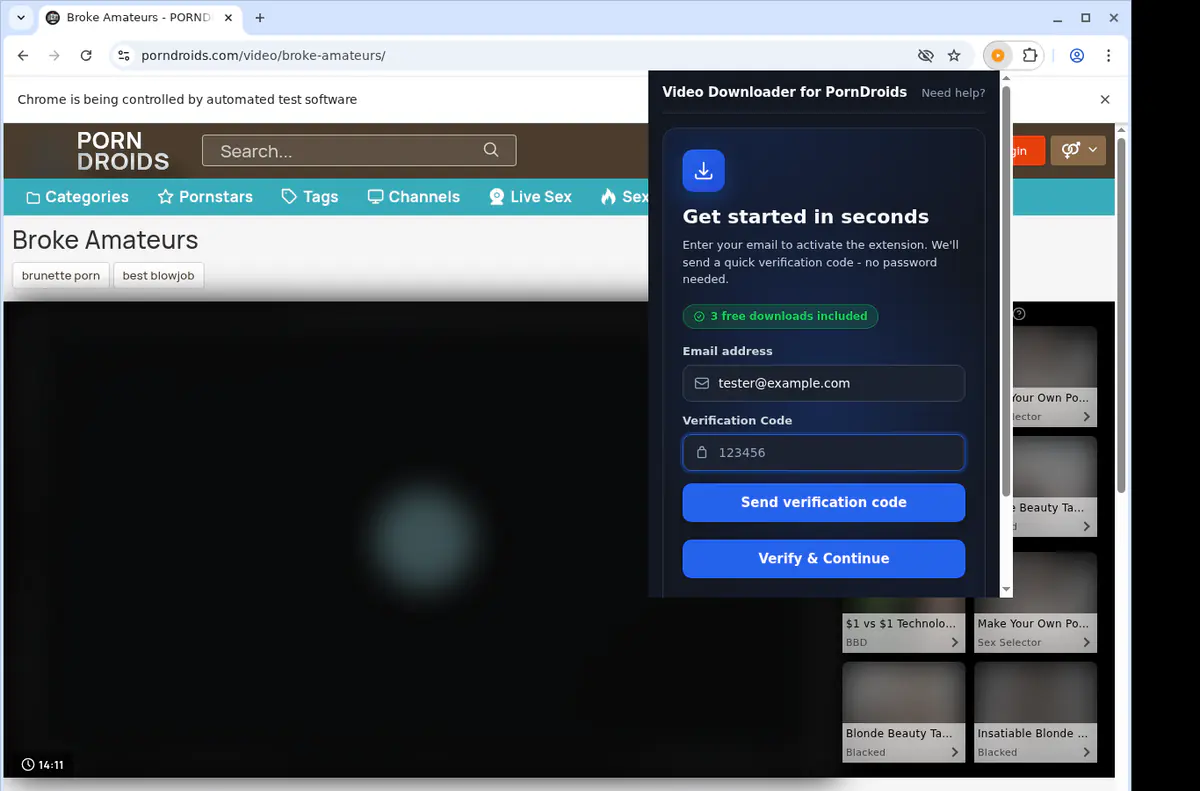Click the search magnifier icon on the site

(x=491, y=150)
